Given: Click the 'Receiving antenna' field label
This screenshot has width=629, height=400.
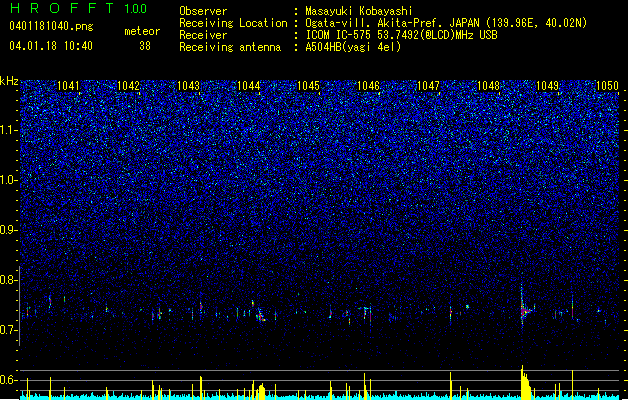Looking at the screenshot, I should 230,47.
